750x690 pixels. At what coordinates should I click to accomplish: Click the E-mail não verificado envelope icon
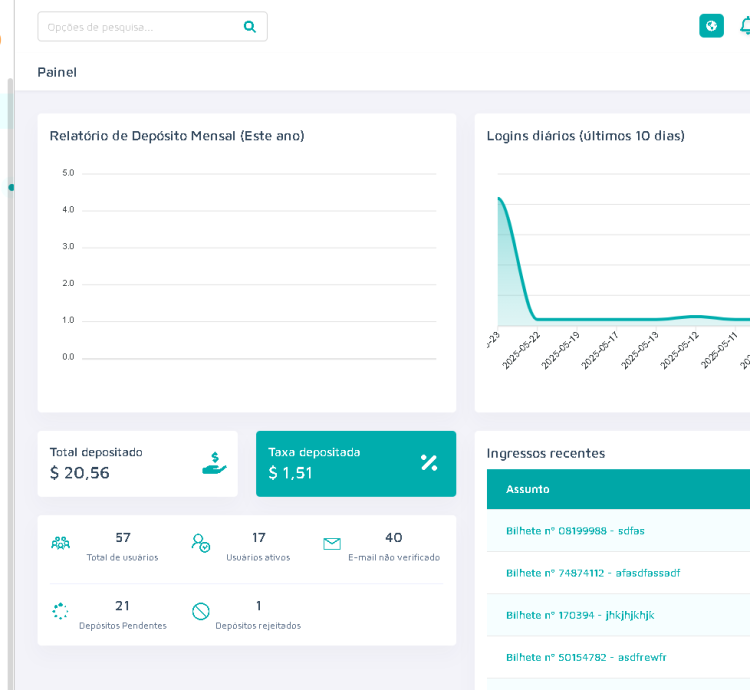(332, 543)
